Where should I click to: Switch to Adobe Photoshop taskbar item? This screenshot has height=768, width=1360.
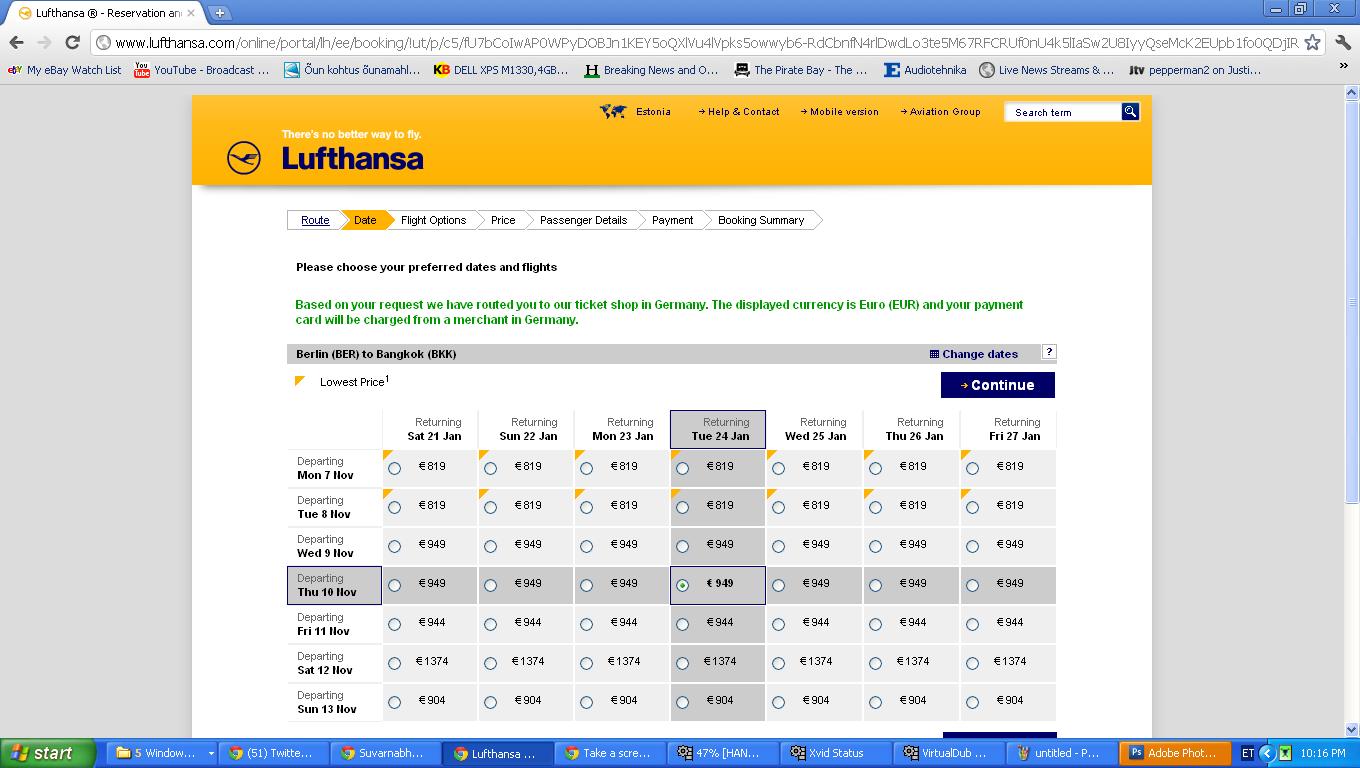point(1174,753)
